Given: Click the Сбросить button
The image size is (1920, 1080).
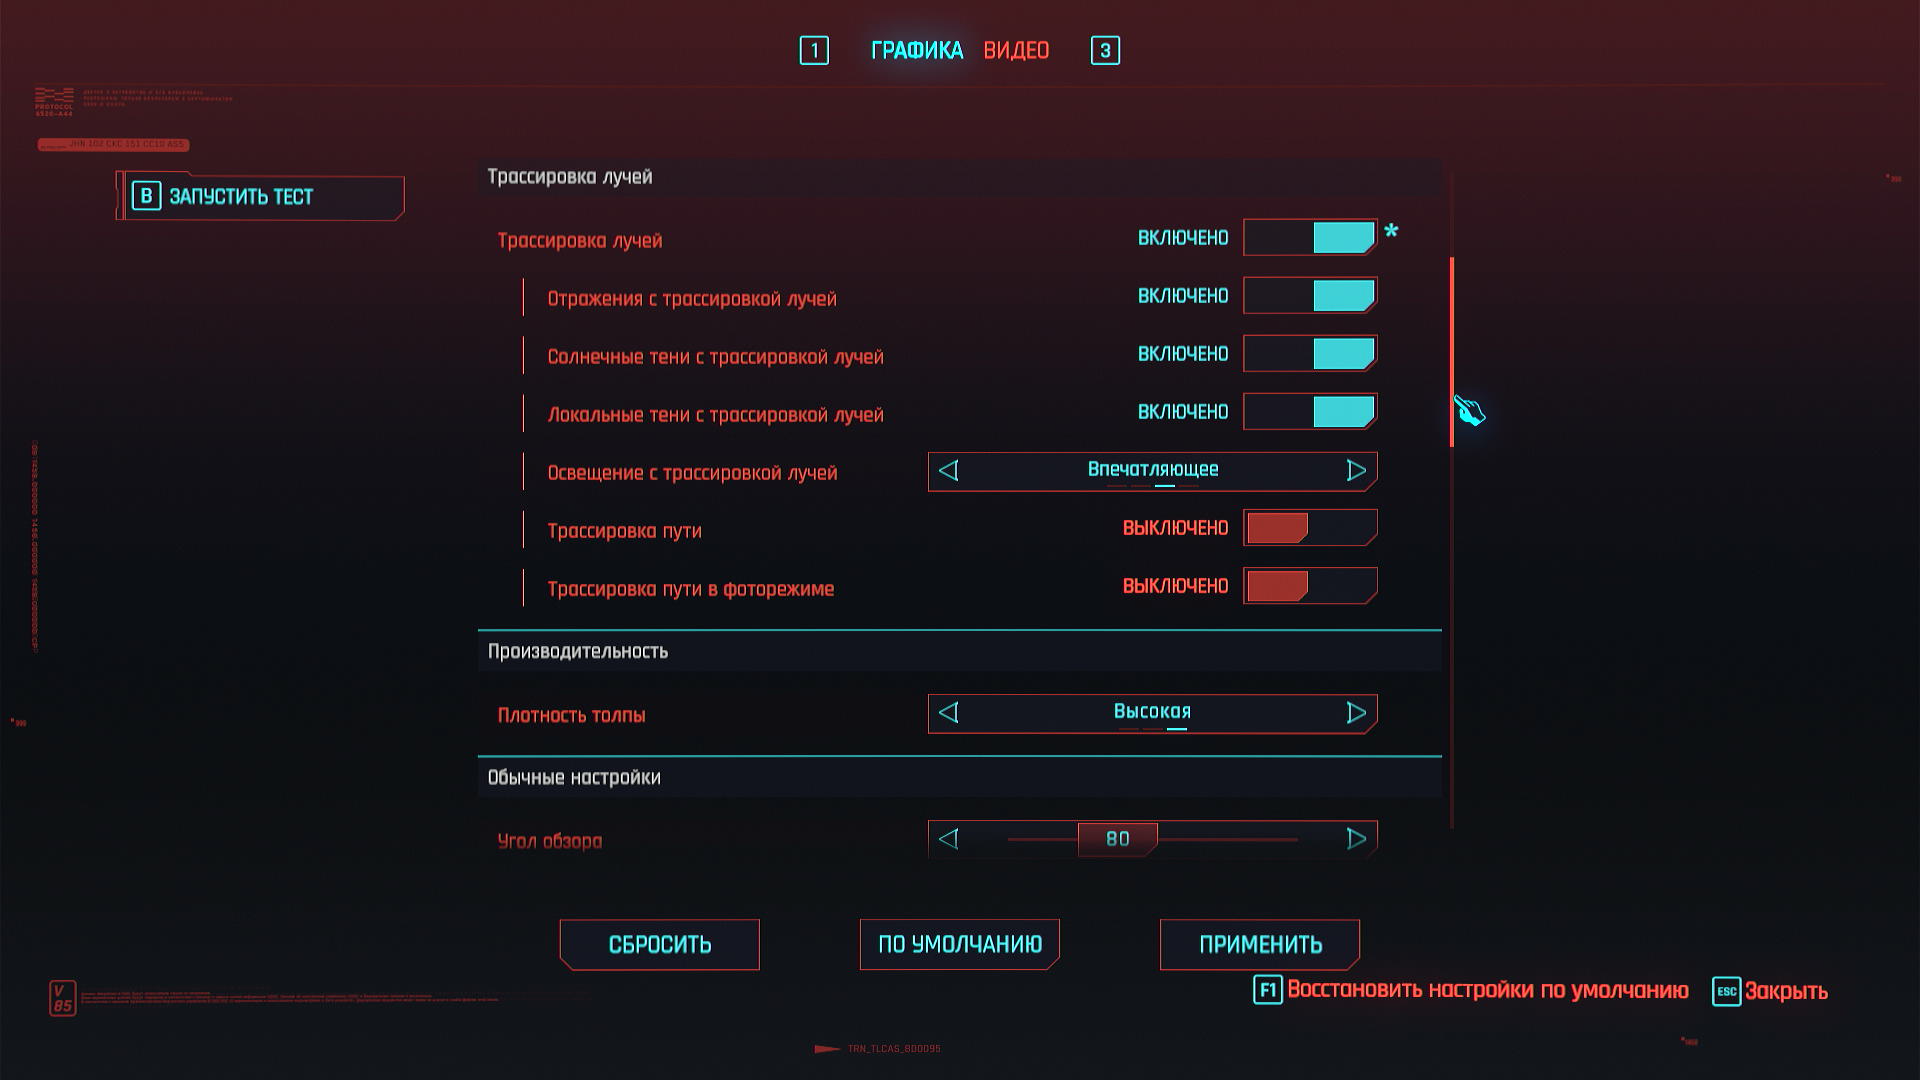Looking at the screenshot, I should coord(660,944).
